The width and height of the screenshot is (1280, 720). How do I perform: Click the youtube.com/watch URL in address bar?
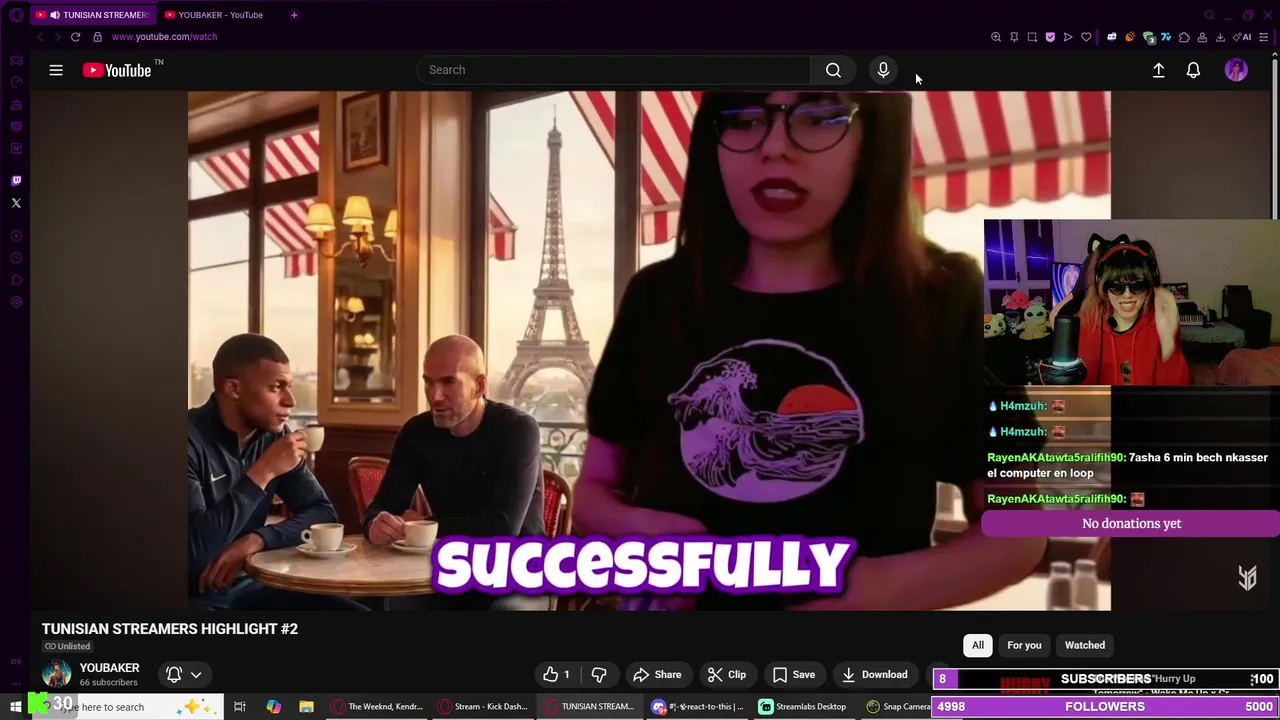point(164,37)
